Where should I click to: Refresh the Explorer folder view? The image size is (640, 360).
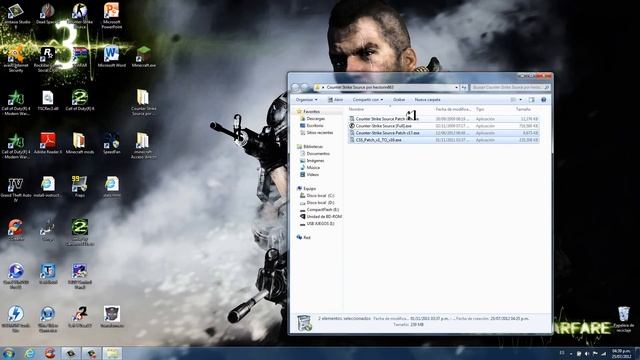tap(464, 87)
